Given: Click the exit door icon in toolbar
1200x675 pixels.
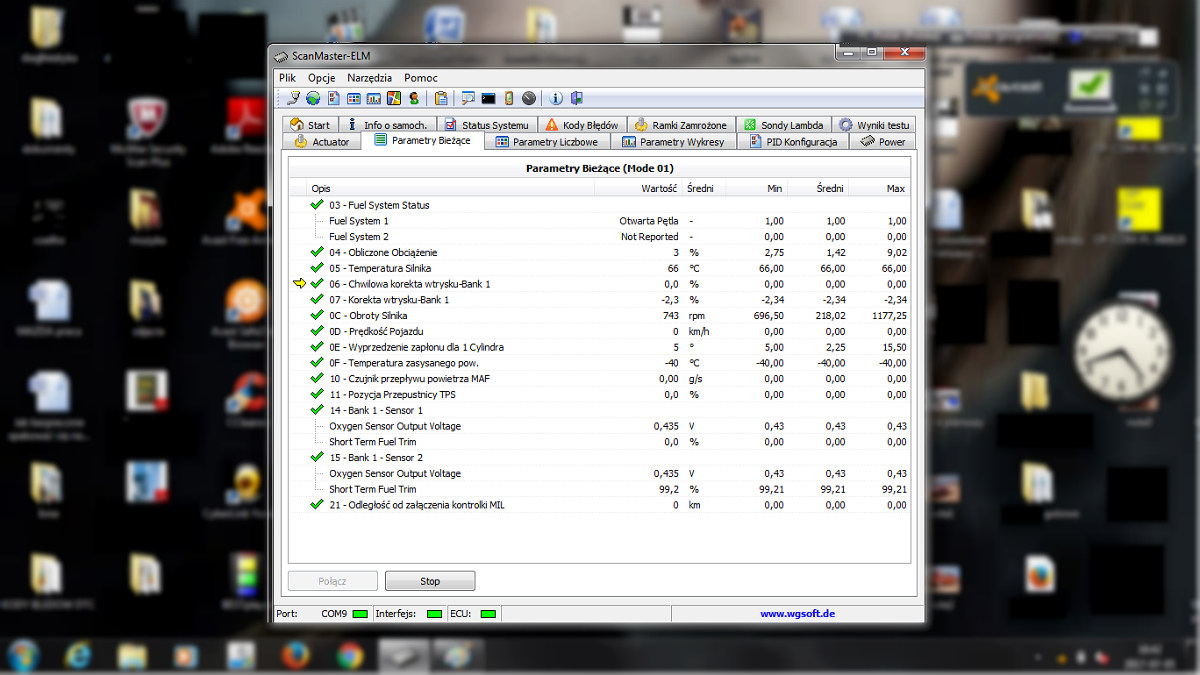Looking at the screenshot, I should point(577,98).
